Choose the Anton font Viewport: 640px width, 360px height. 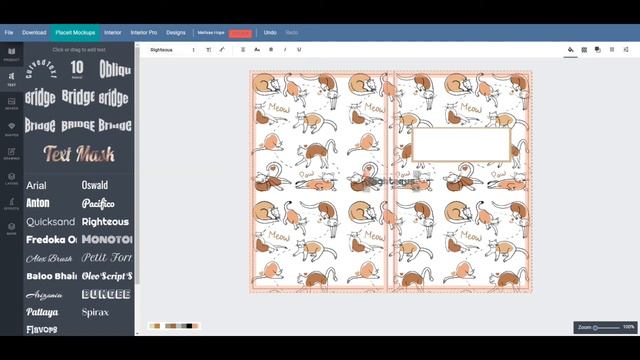click(38, 203)
